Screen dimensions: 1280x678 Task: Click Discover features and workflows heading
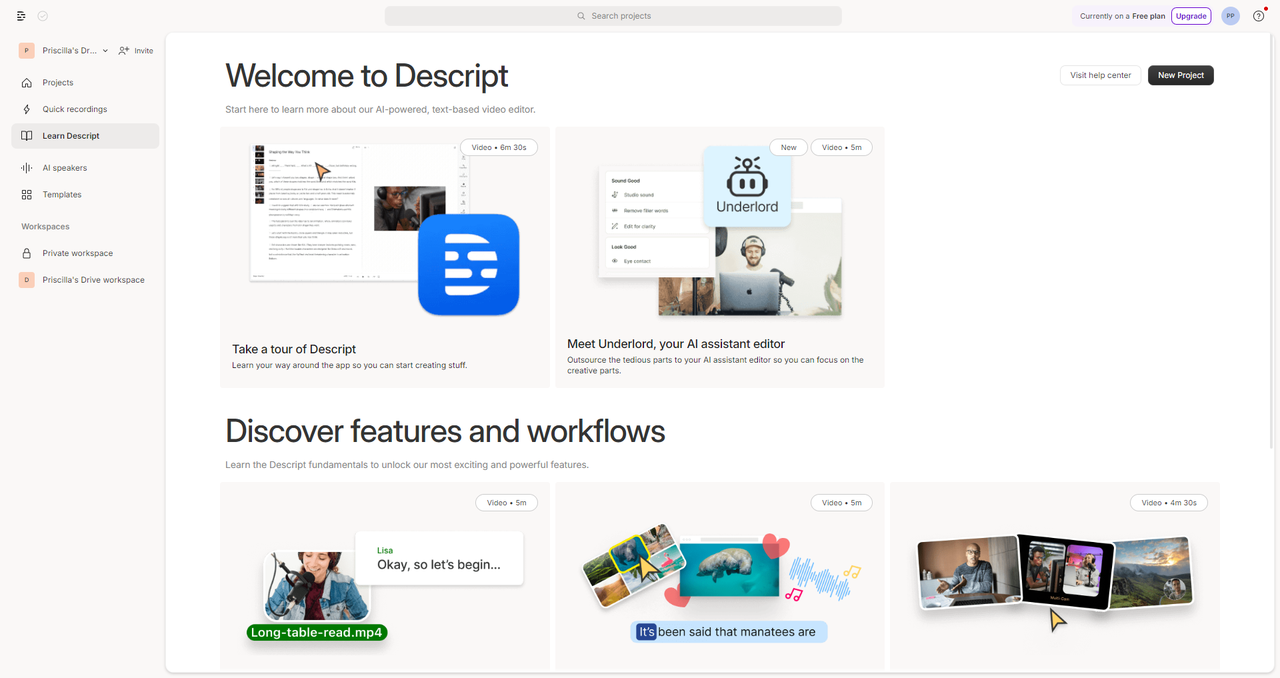pyautogui.click(x=445, y=431)
